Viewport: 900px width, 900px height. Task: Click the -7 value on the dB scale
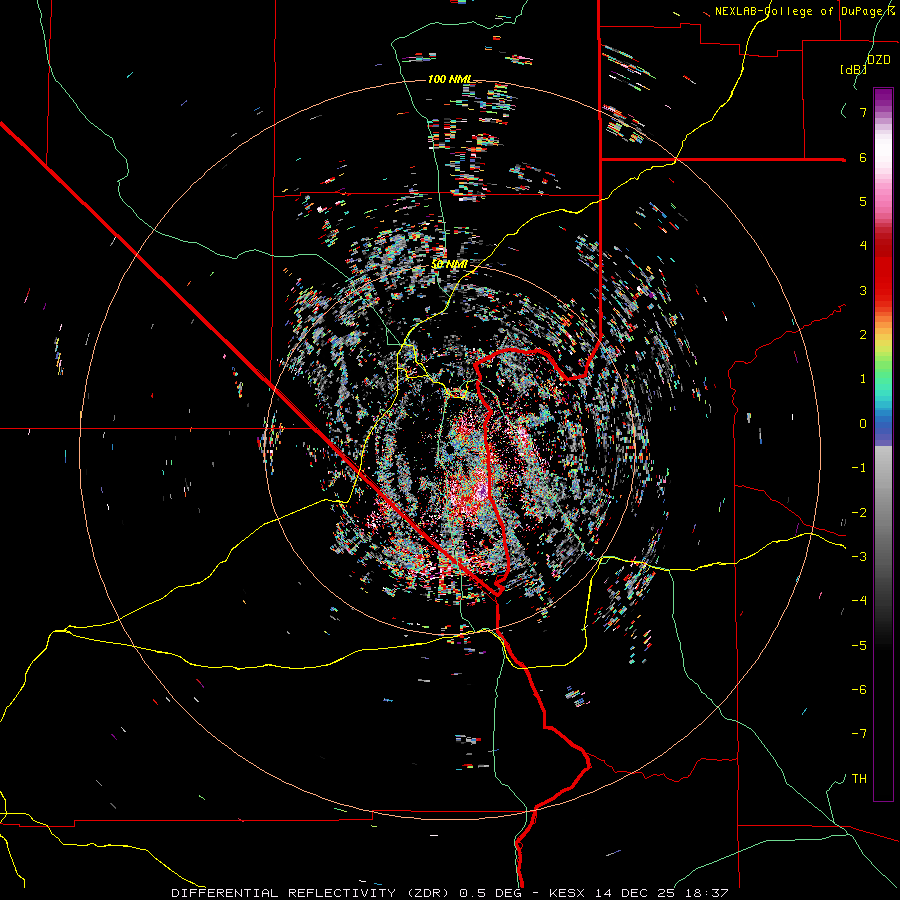[x=859, y=734]
